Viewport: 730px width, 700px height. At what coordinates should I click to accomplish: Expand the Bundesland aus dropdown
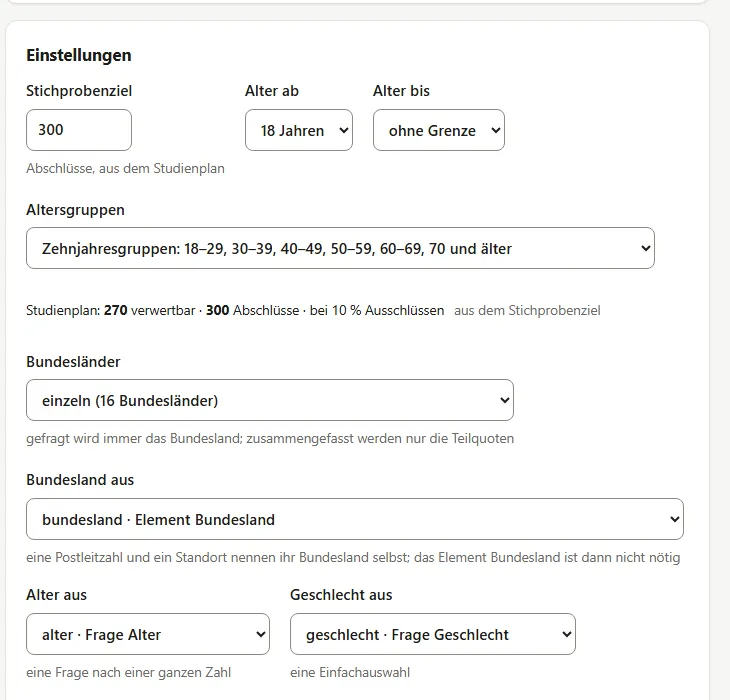pyautogui.click(x=355, y=519)
